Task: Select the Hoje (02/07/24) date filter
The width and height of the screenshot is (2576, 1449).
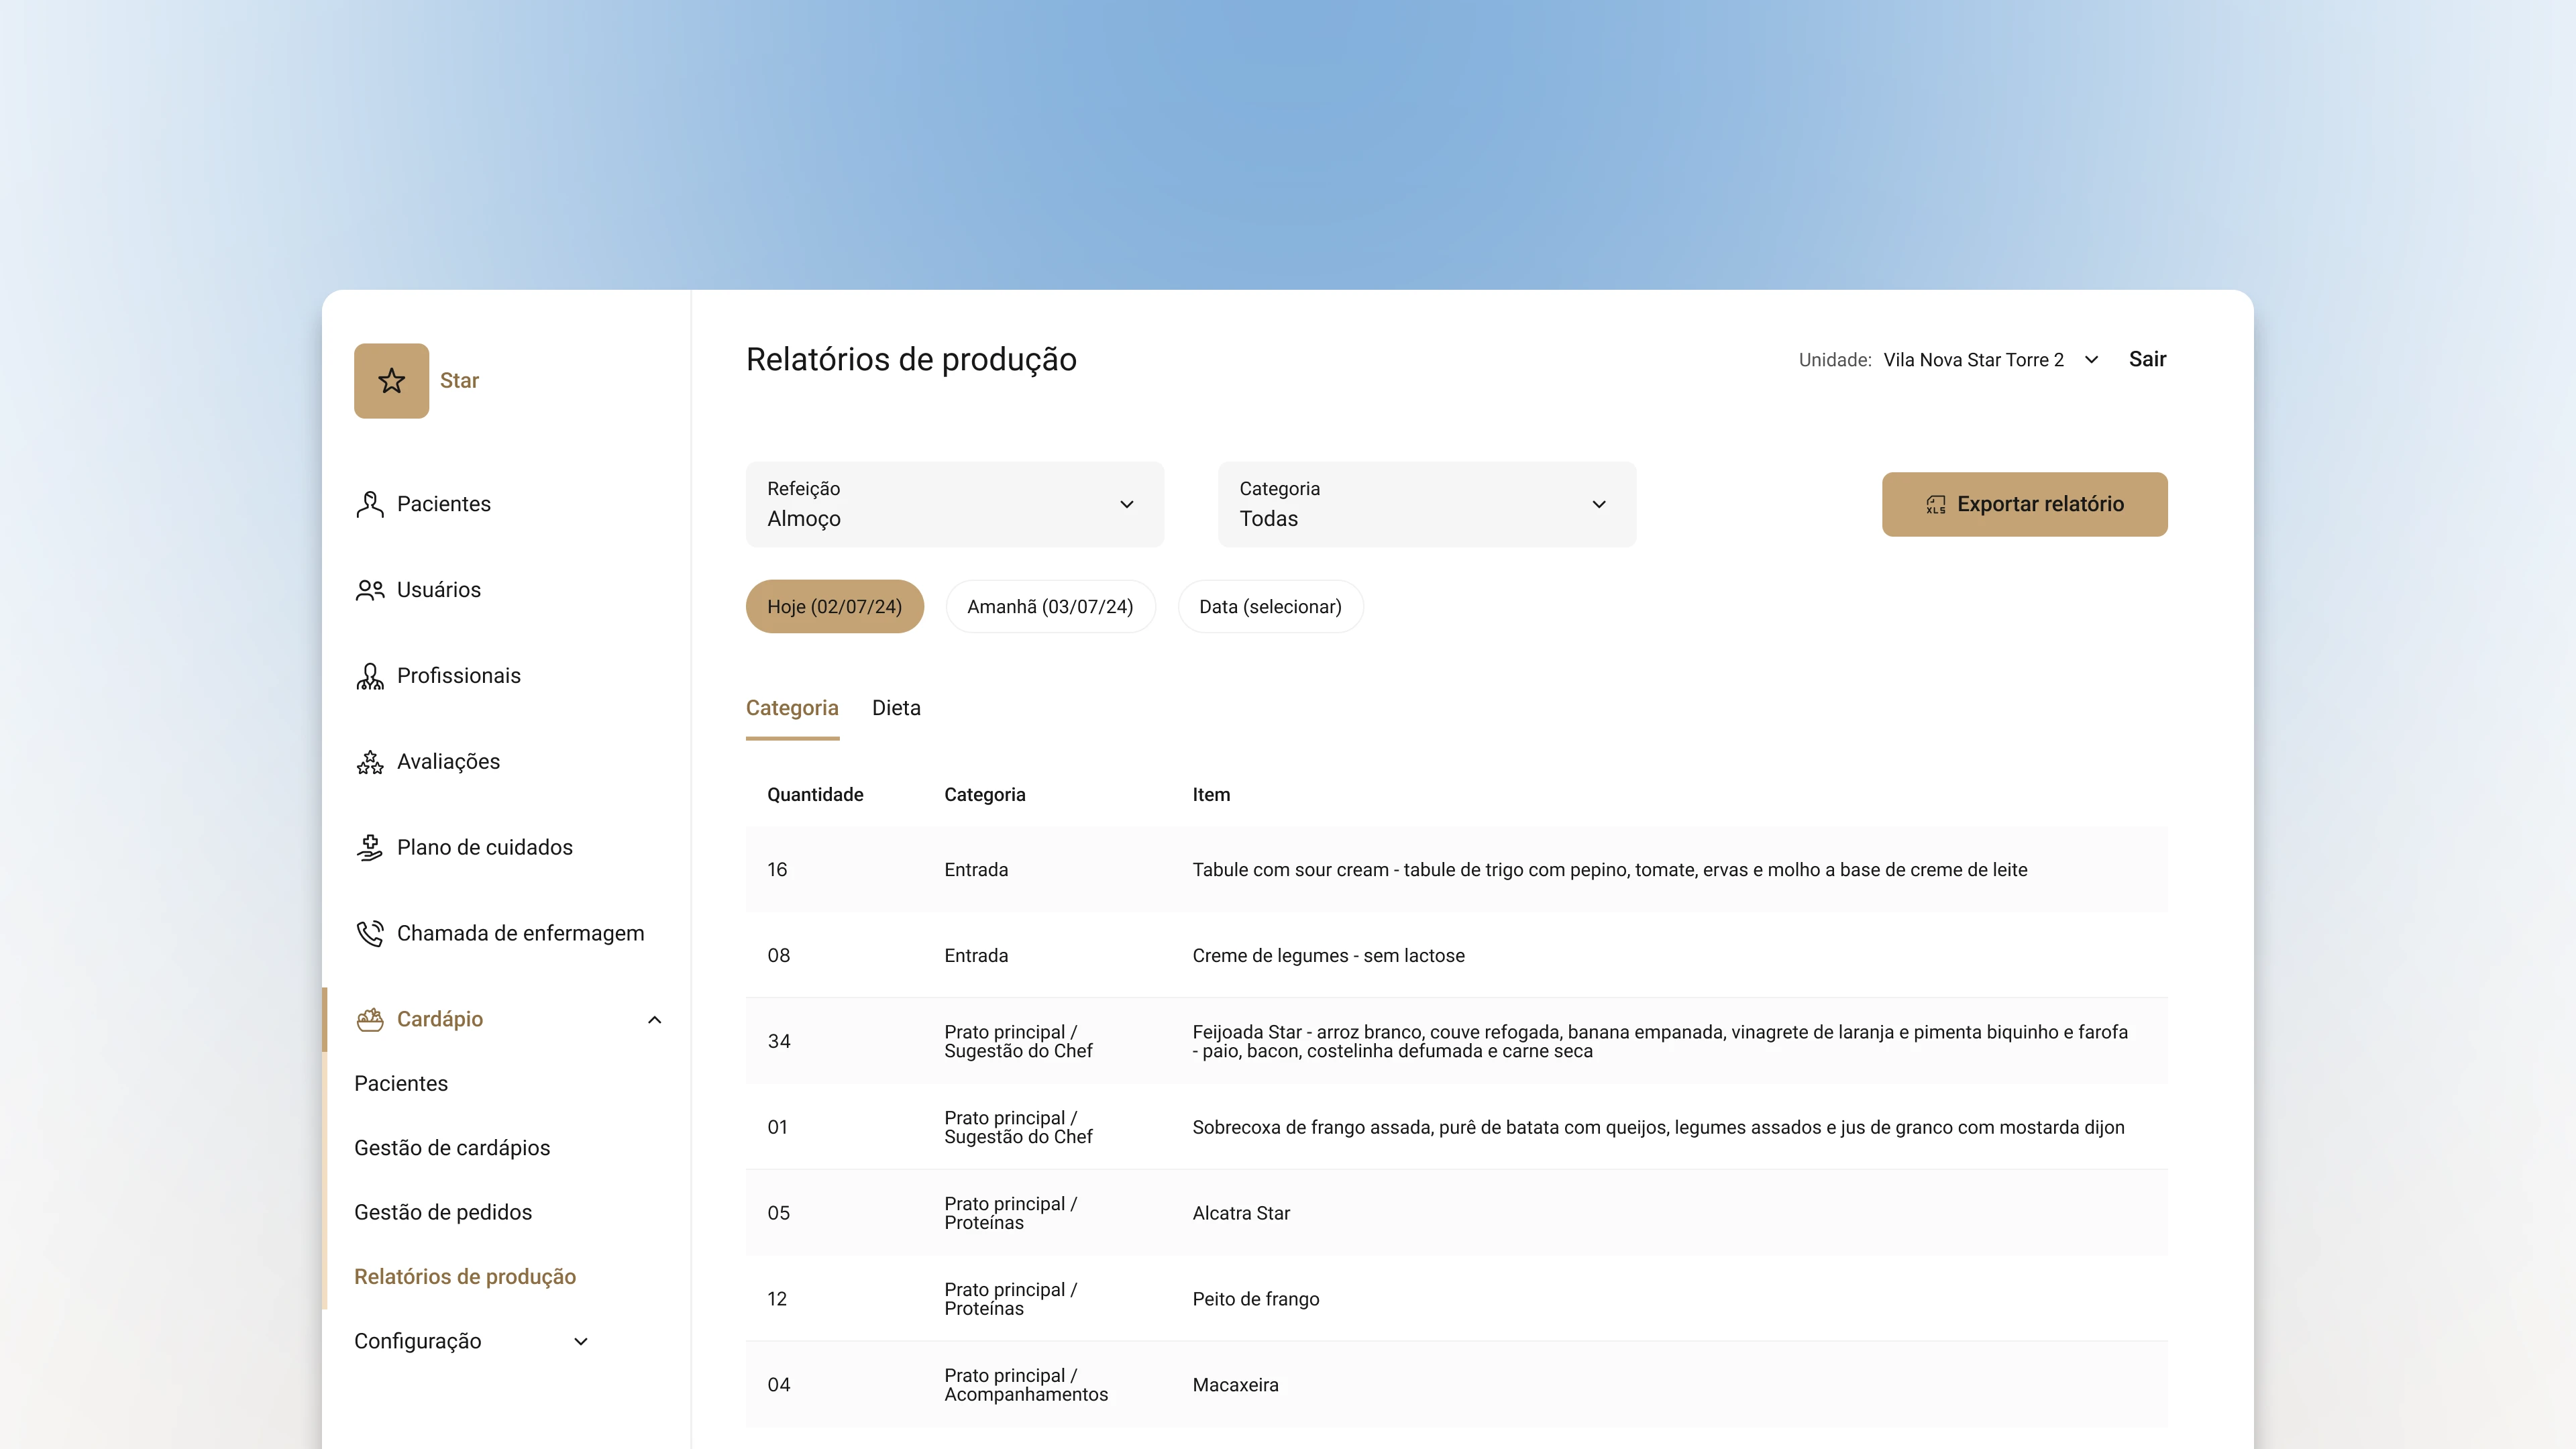Action: click(835, 606)
